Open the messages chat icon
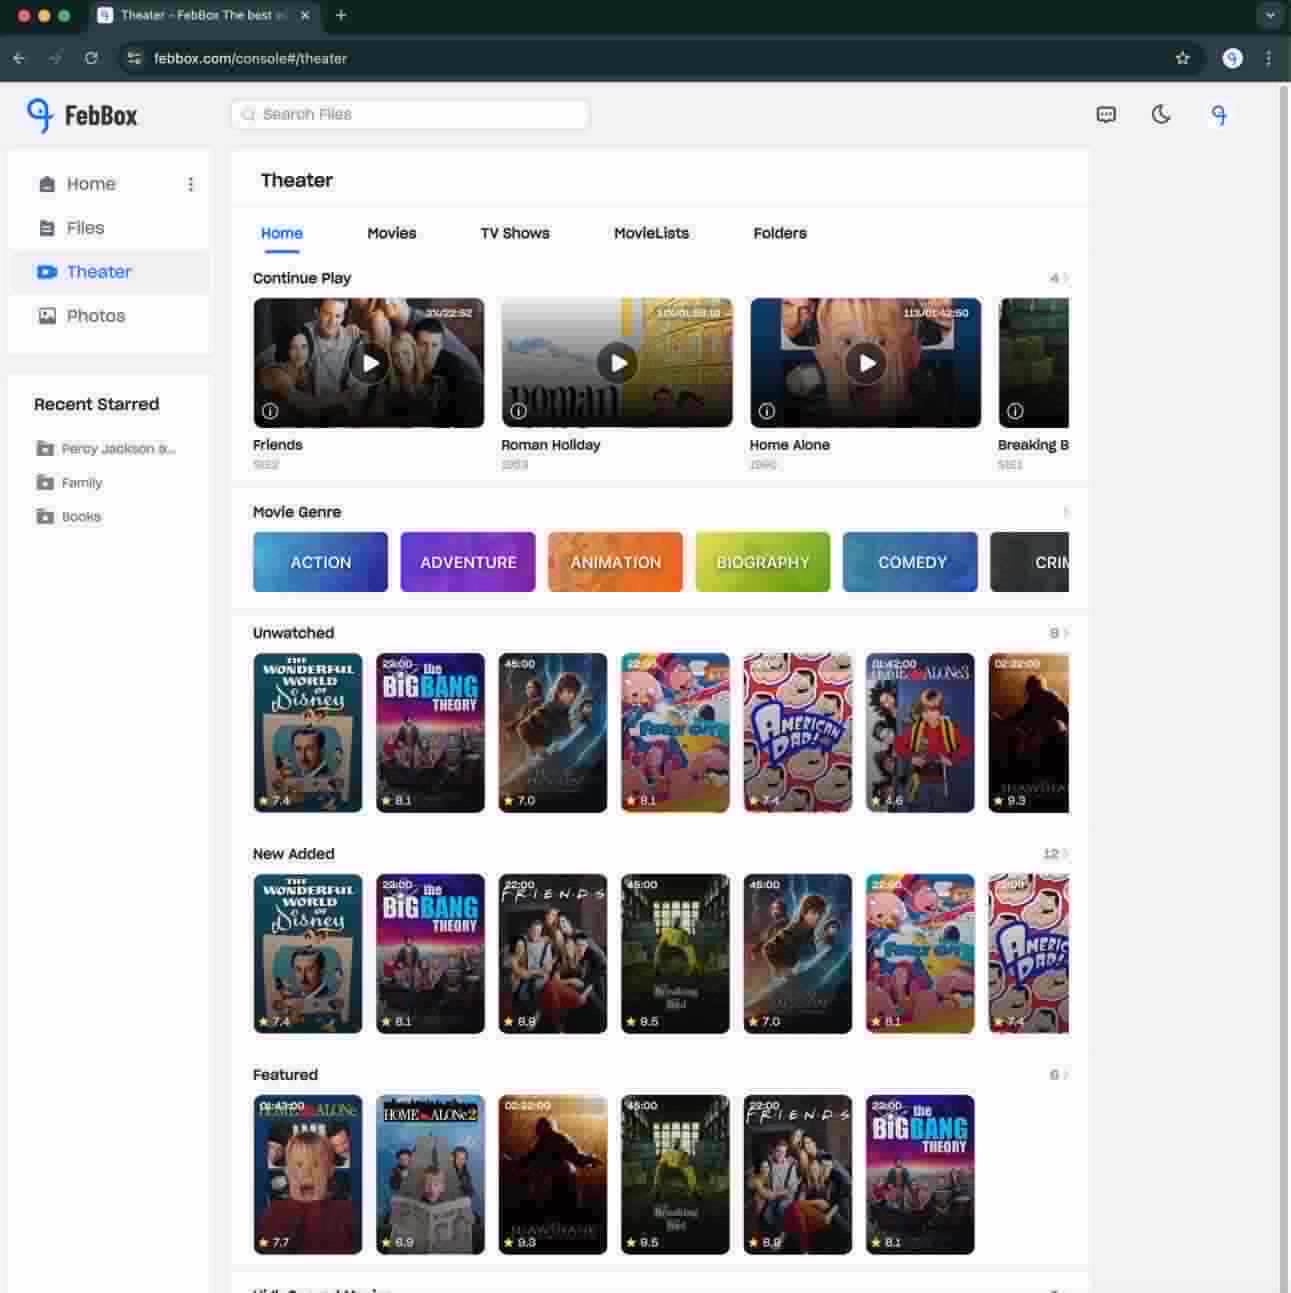The height and width of the screenshot is (1293, 1291). point(1106,114)
